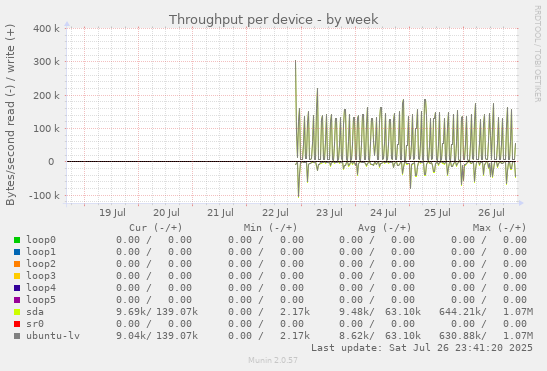Click the 'Avg (-/+)' column header
The image size is (547, 371).
(x=384, y=228)
